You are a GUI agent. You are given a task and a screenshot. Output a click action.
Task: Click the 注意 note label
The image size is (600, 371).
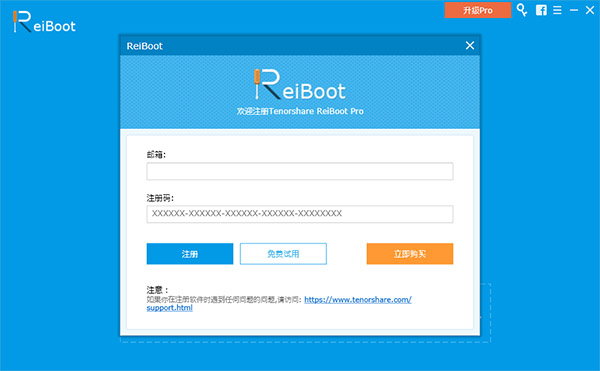[157, 290]
